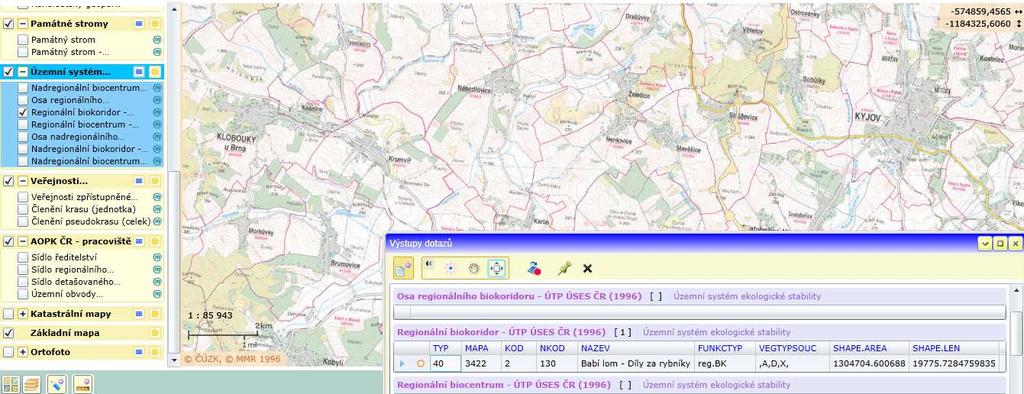The image size is (1024, 394).
Task: Collapse the Veřejnosti group
Action: click(23, 181)
